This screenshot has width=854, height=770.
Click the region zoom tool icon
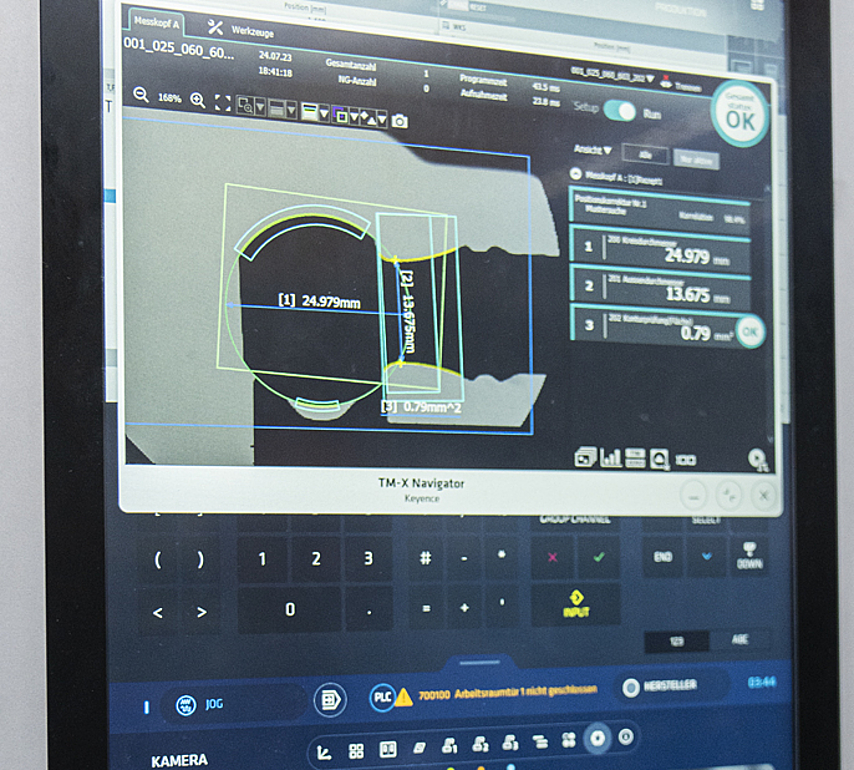[x=246, y=106]
